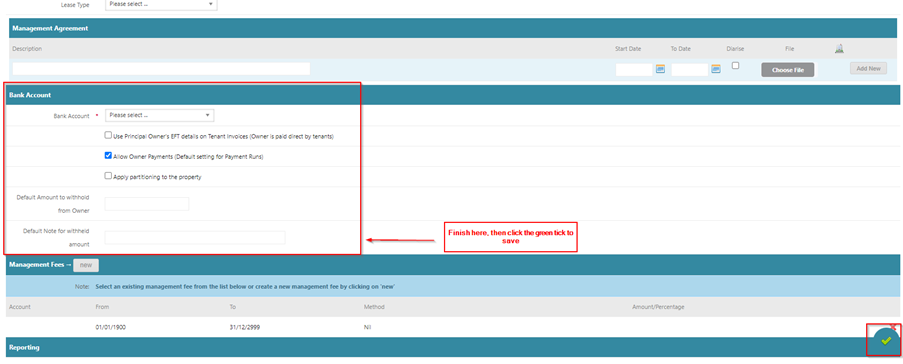
Task: Click the Default Note for withheld amount field
Action: point(195,238)
